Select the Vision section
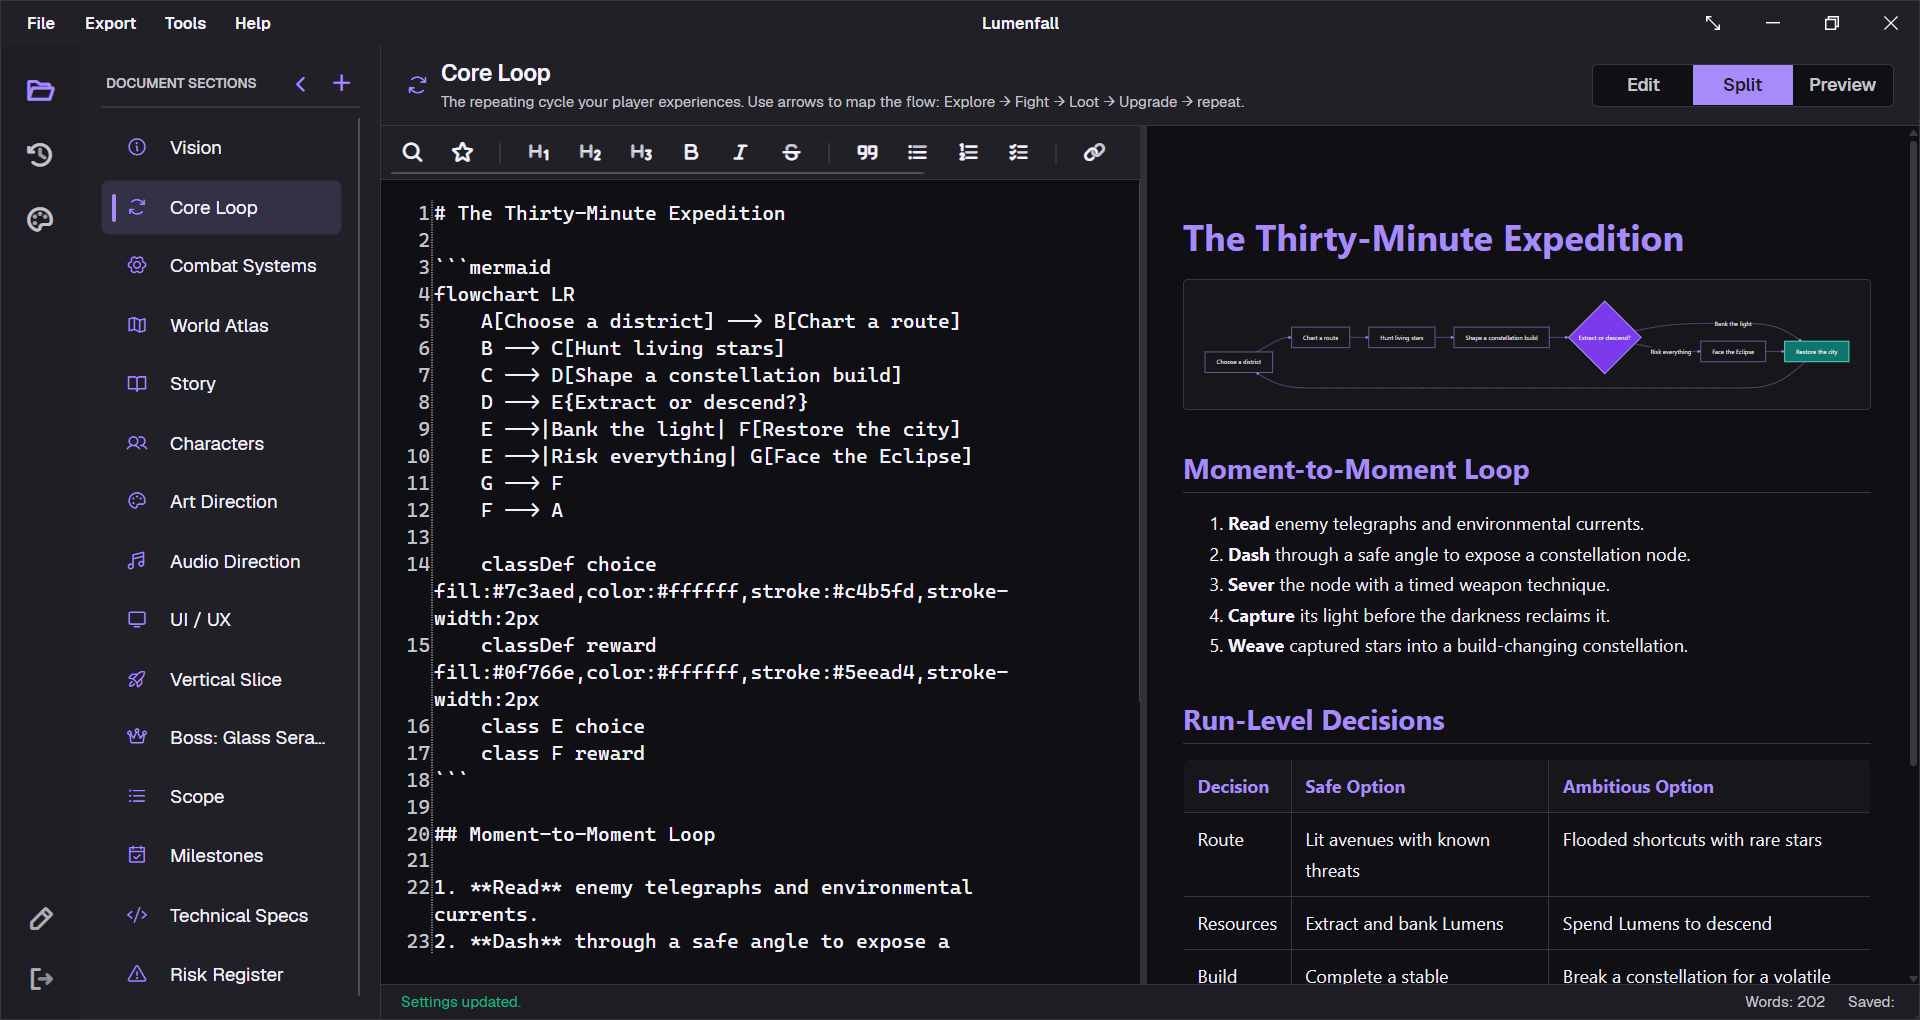 tap(221, 148)
